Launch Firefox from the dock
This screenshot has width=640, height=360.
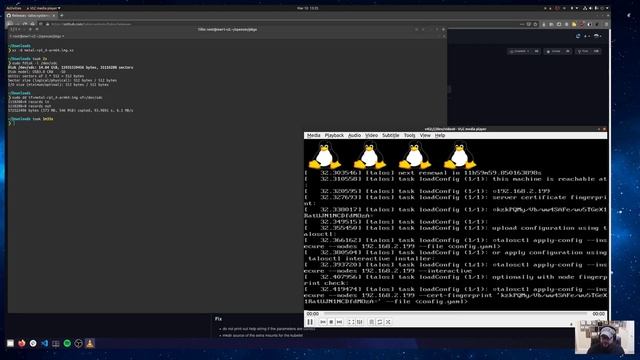(x=22, y=343)
